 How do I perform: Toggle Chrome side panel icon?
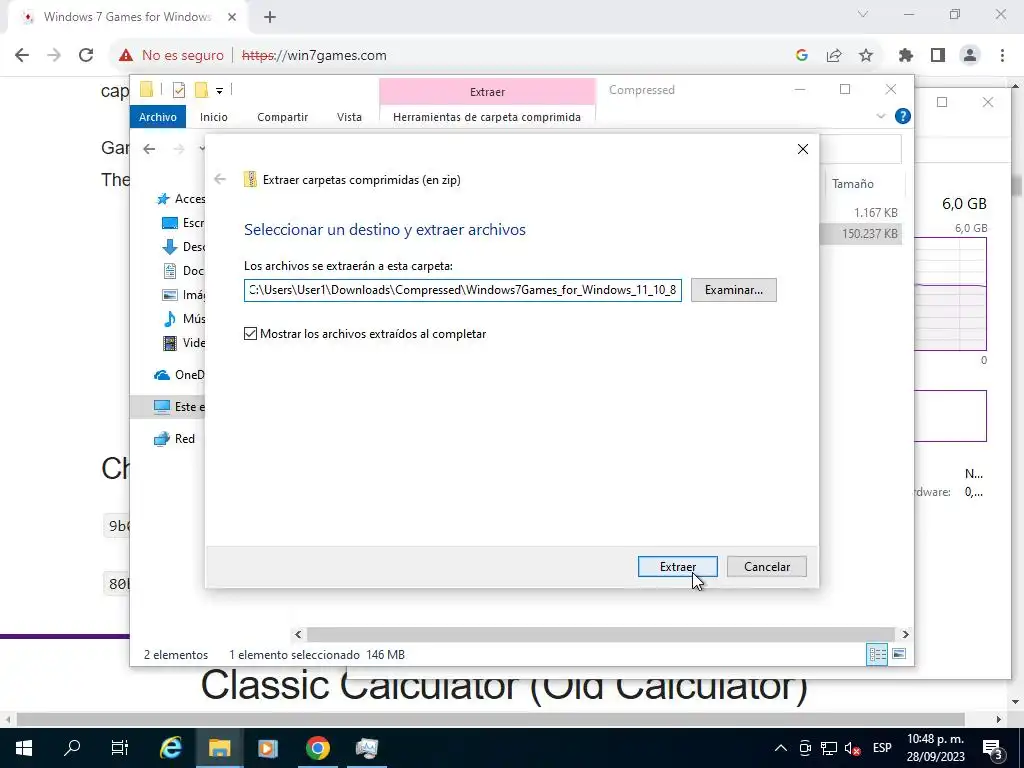pyautogui.click(x=938, y=56)
